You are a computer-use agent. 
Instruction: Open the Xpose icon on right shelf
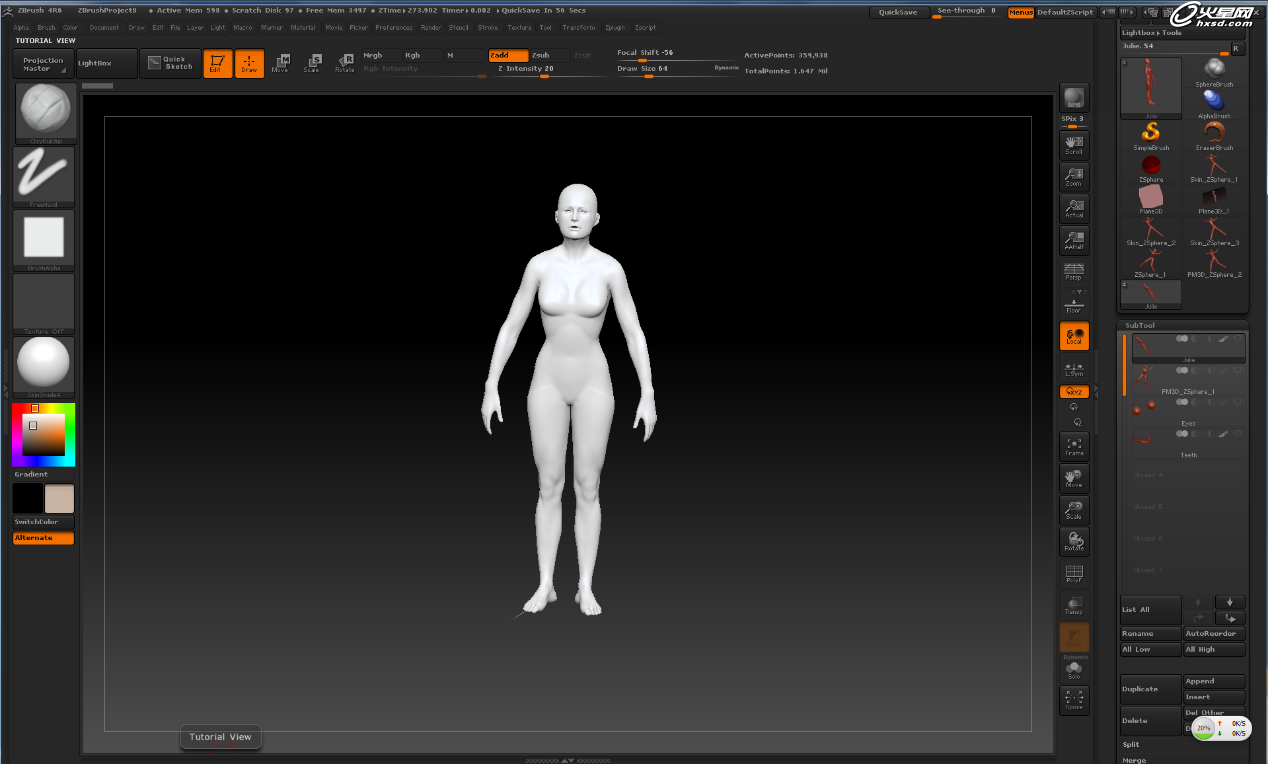pos(1074,700)
